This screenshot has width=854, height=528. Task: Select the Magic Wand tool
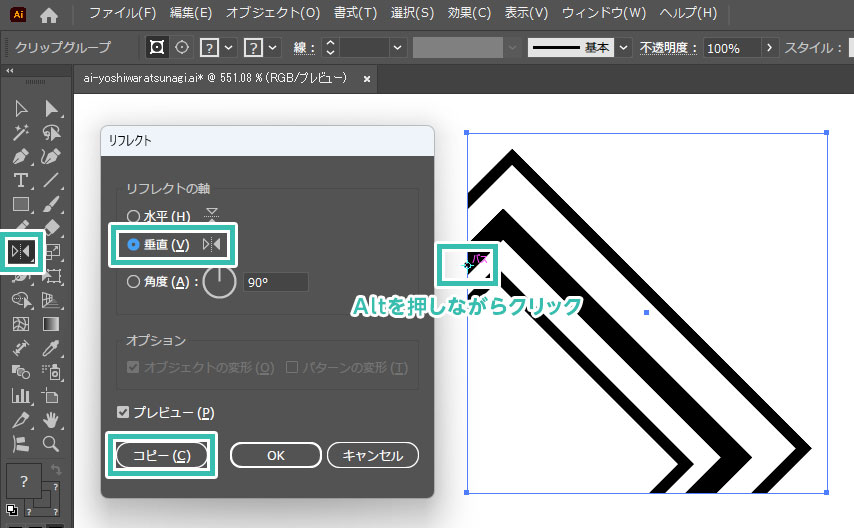click(x=21, y=133)
